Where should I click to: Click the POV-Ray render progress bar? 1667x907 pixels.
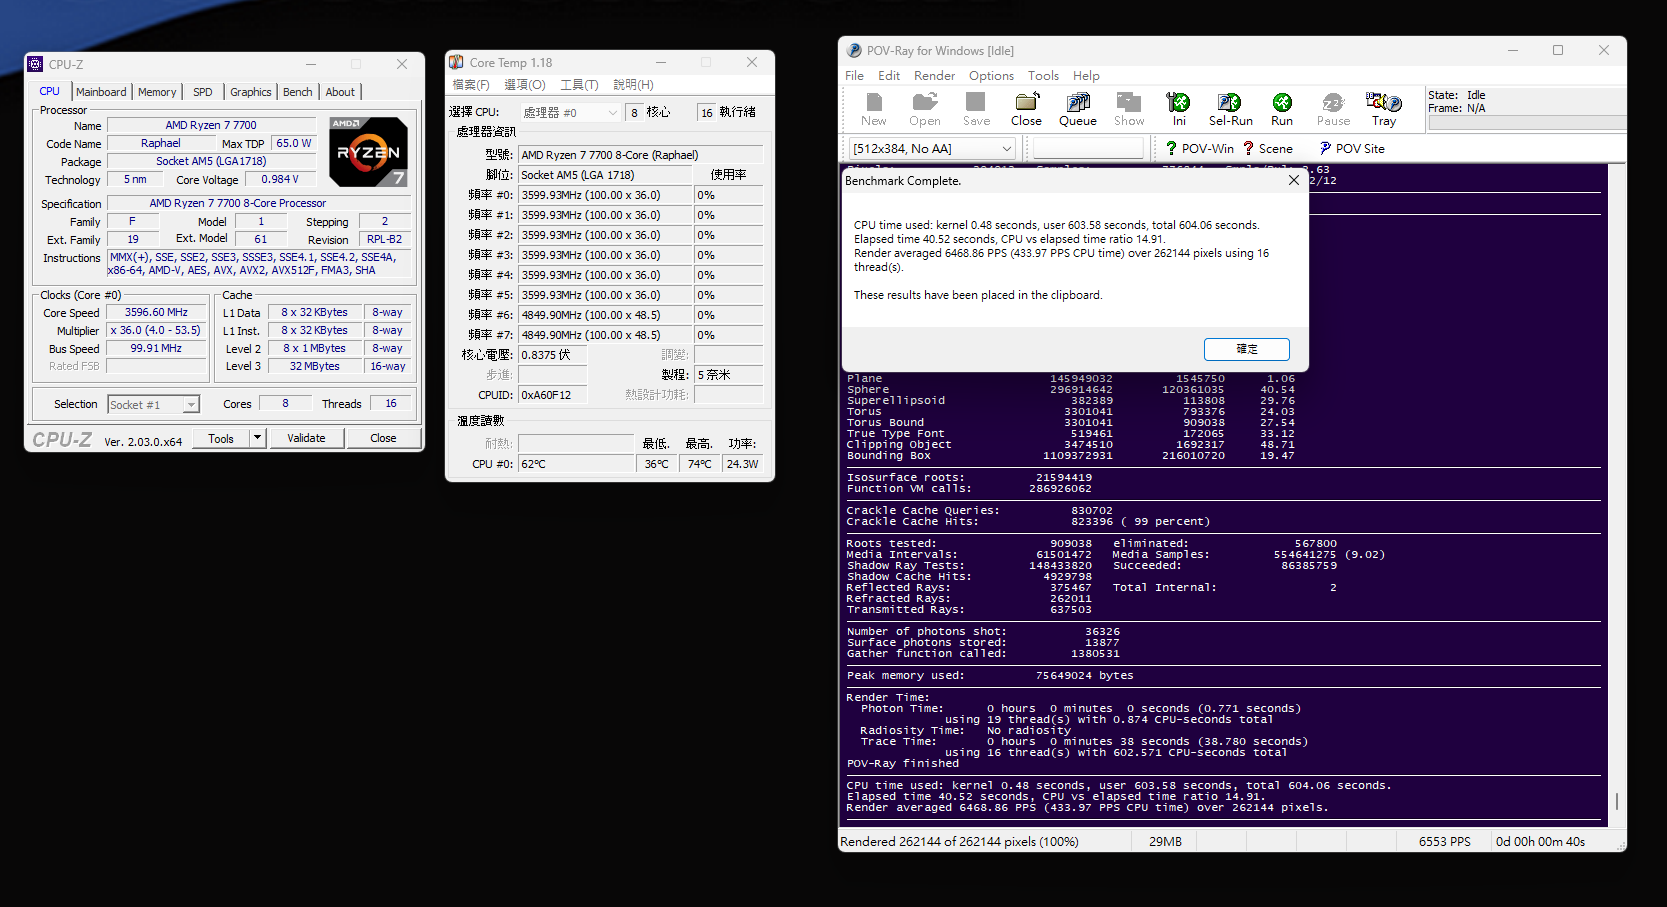pyautogui.click(x=1527, y=123)
